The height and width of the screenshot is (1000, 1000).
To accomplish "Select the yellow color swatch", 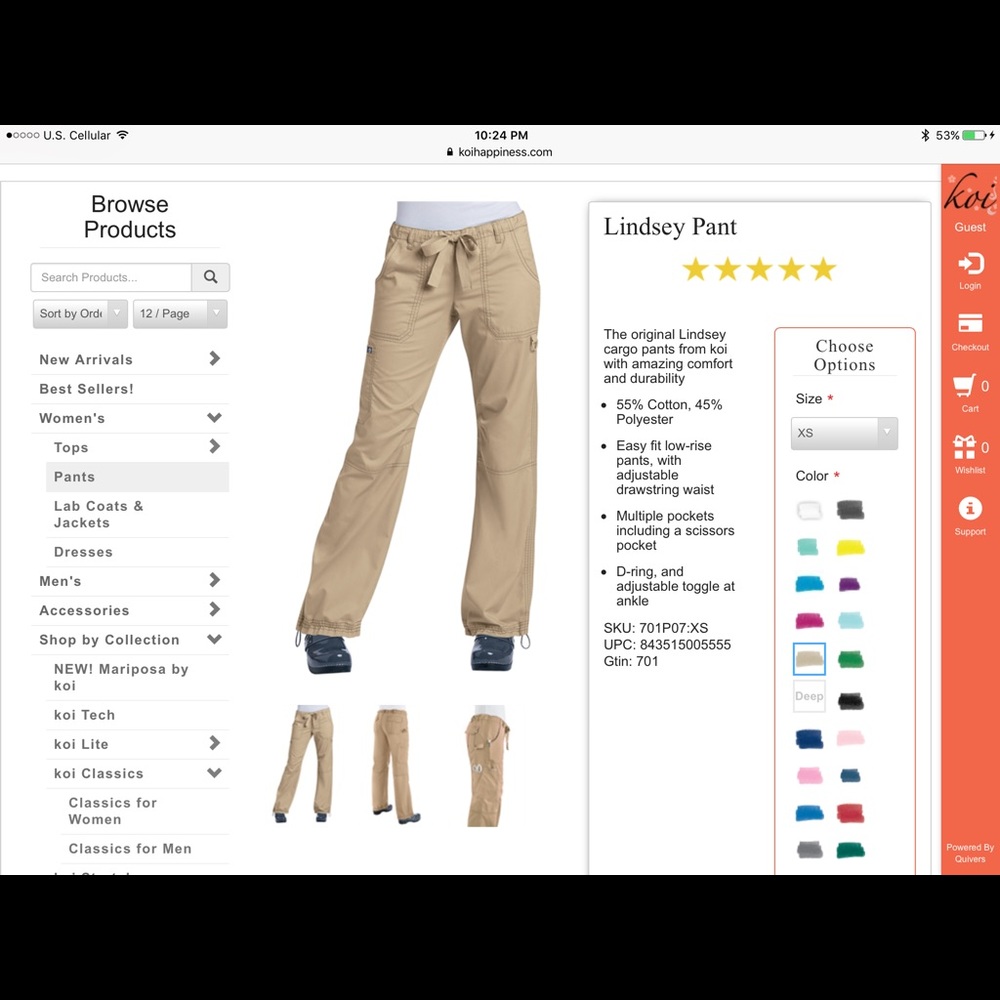I will pos(850,547).
